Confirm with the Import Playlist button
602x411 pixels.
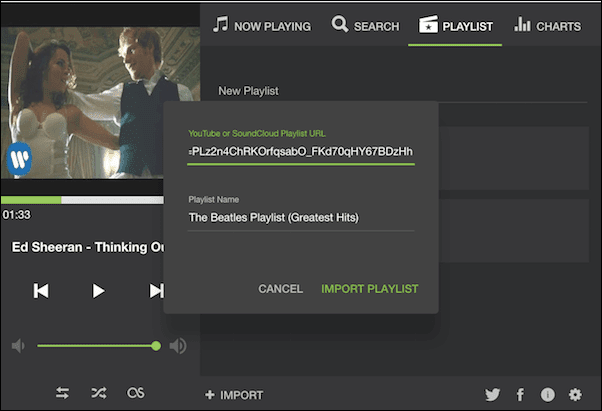pyautogui.click(x=370, y=289)
